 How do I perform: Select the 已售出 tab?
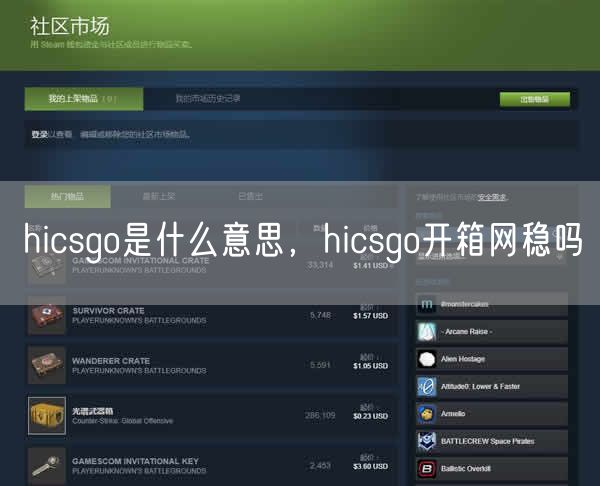[251, 196]
